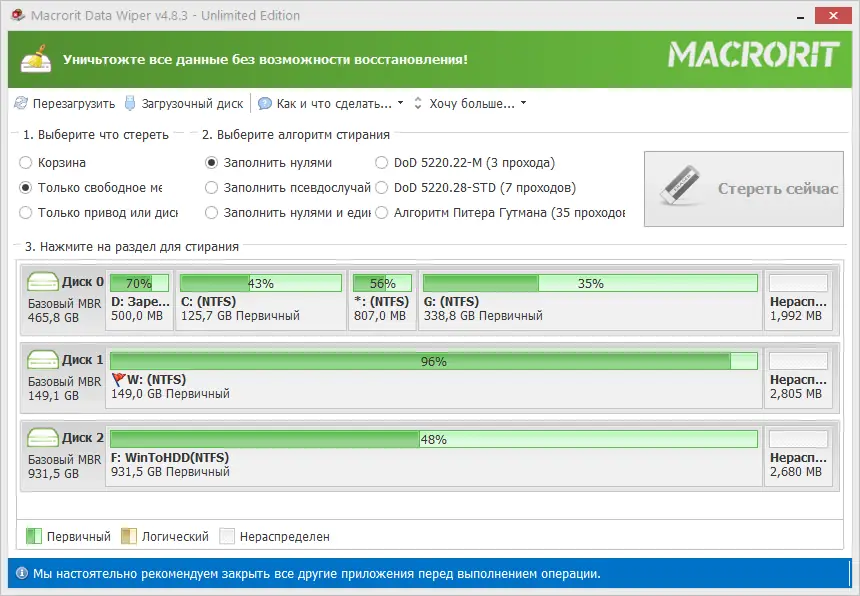Click 149,1 GB size under Диск 1
860x596 pixels.
[x=53, y=395]
